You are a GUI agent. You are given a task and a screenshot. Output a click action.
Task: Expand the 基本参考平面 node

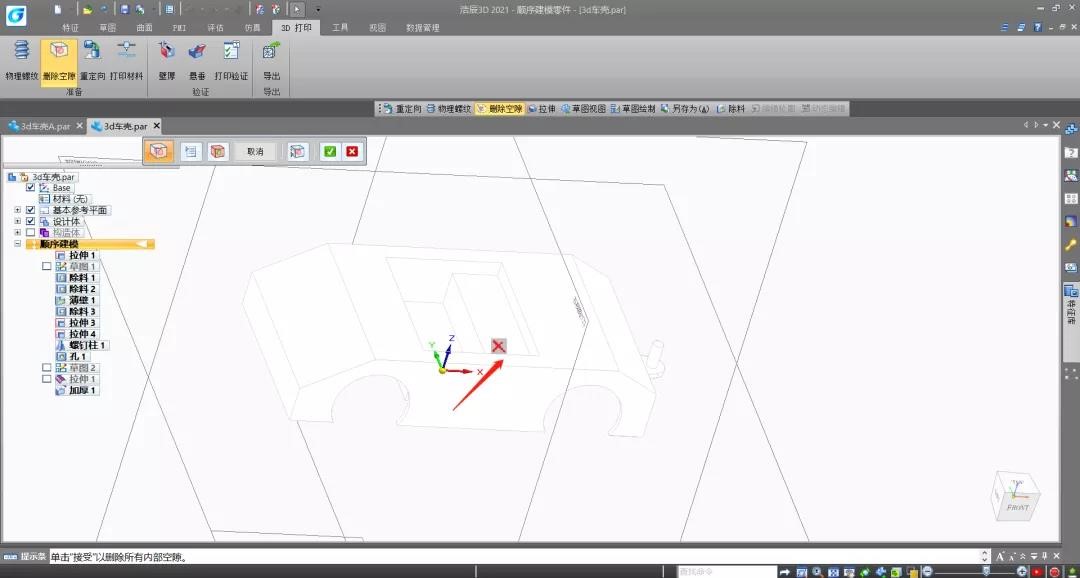[18, 210]
